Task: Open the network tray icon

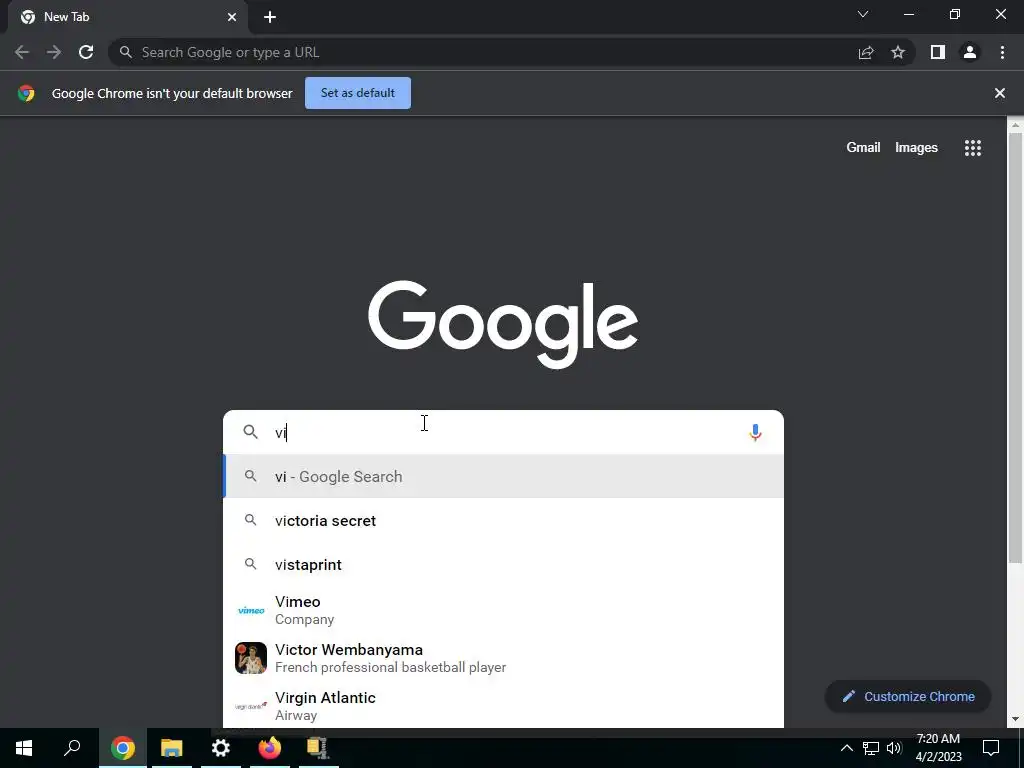Action: pos(871,748)
